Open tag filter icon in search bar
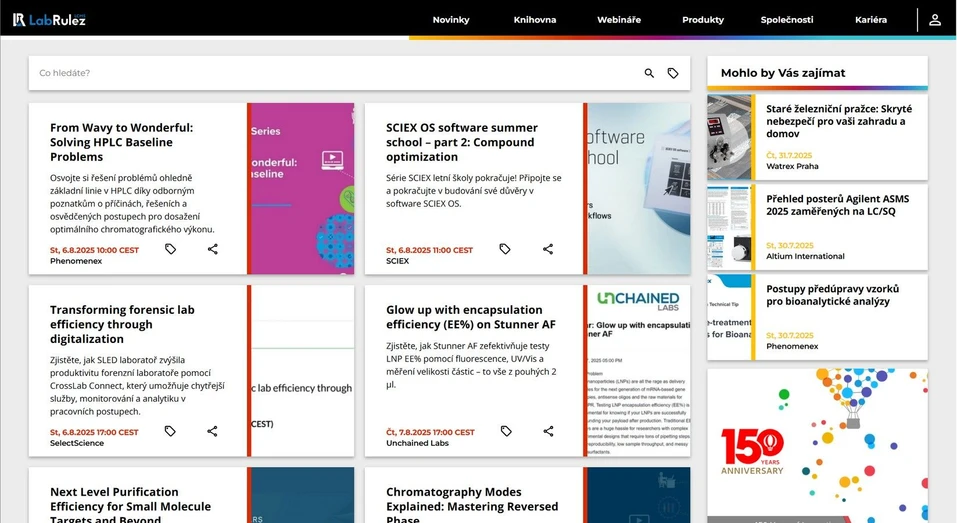 (x=673, y=73)
